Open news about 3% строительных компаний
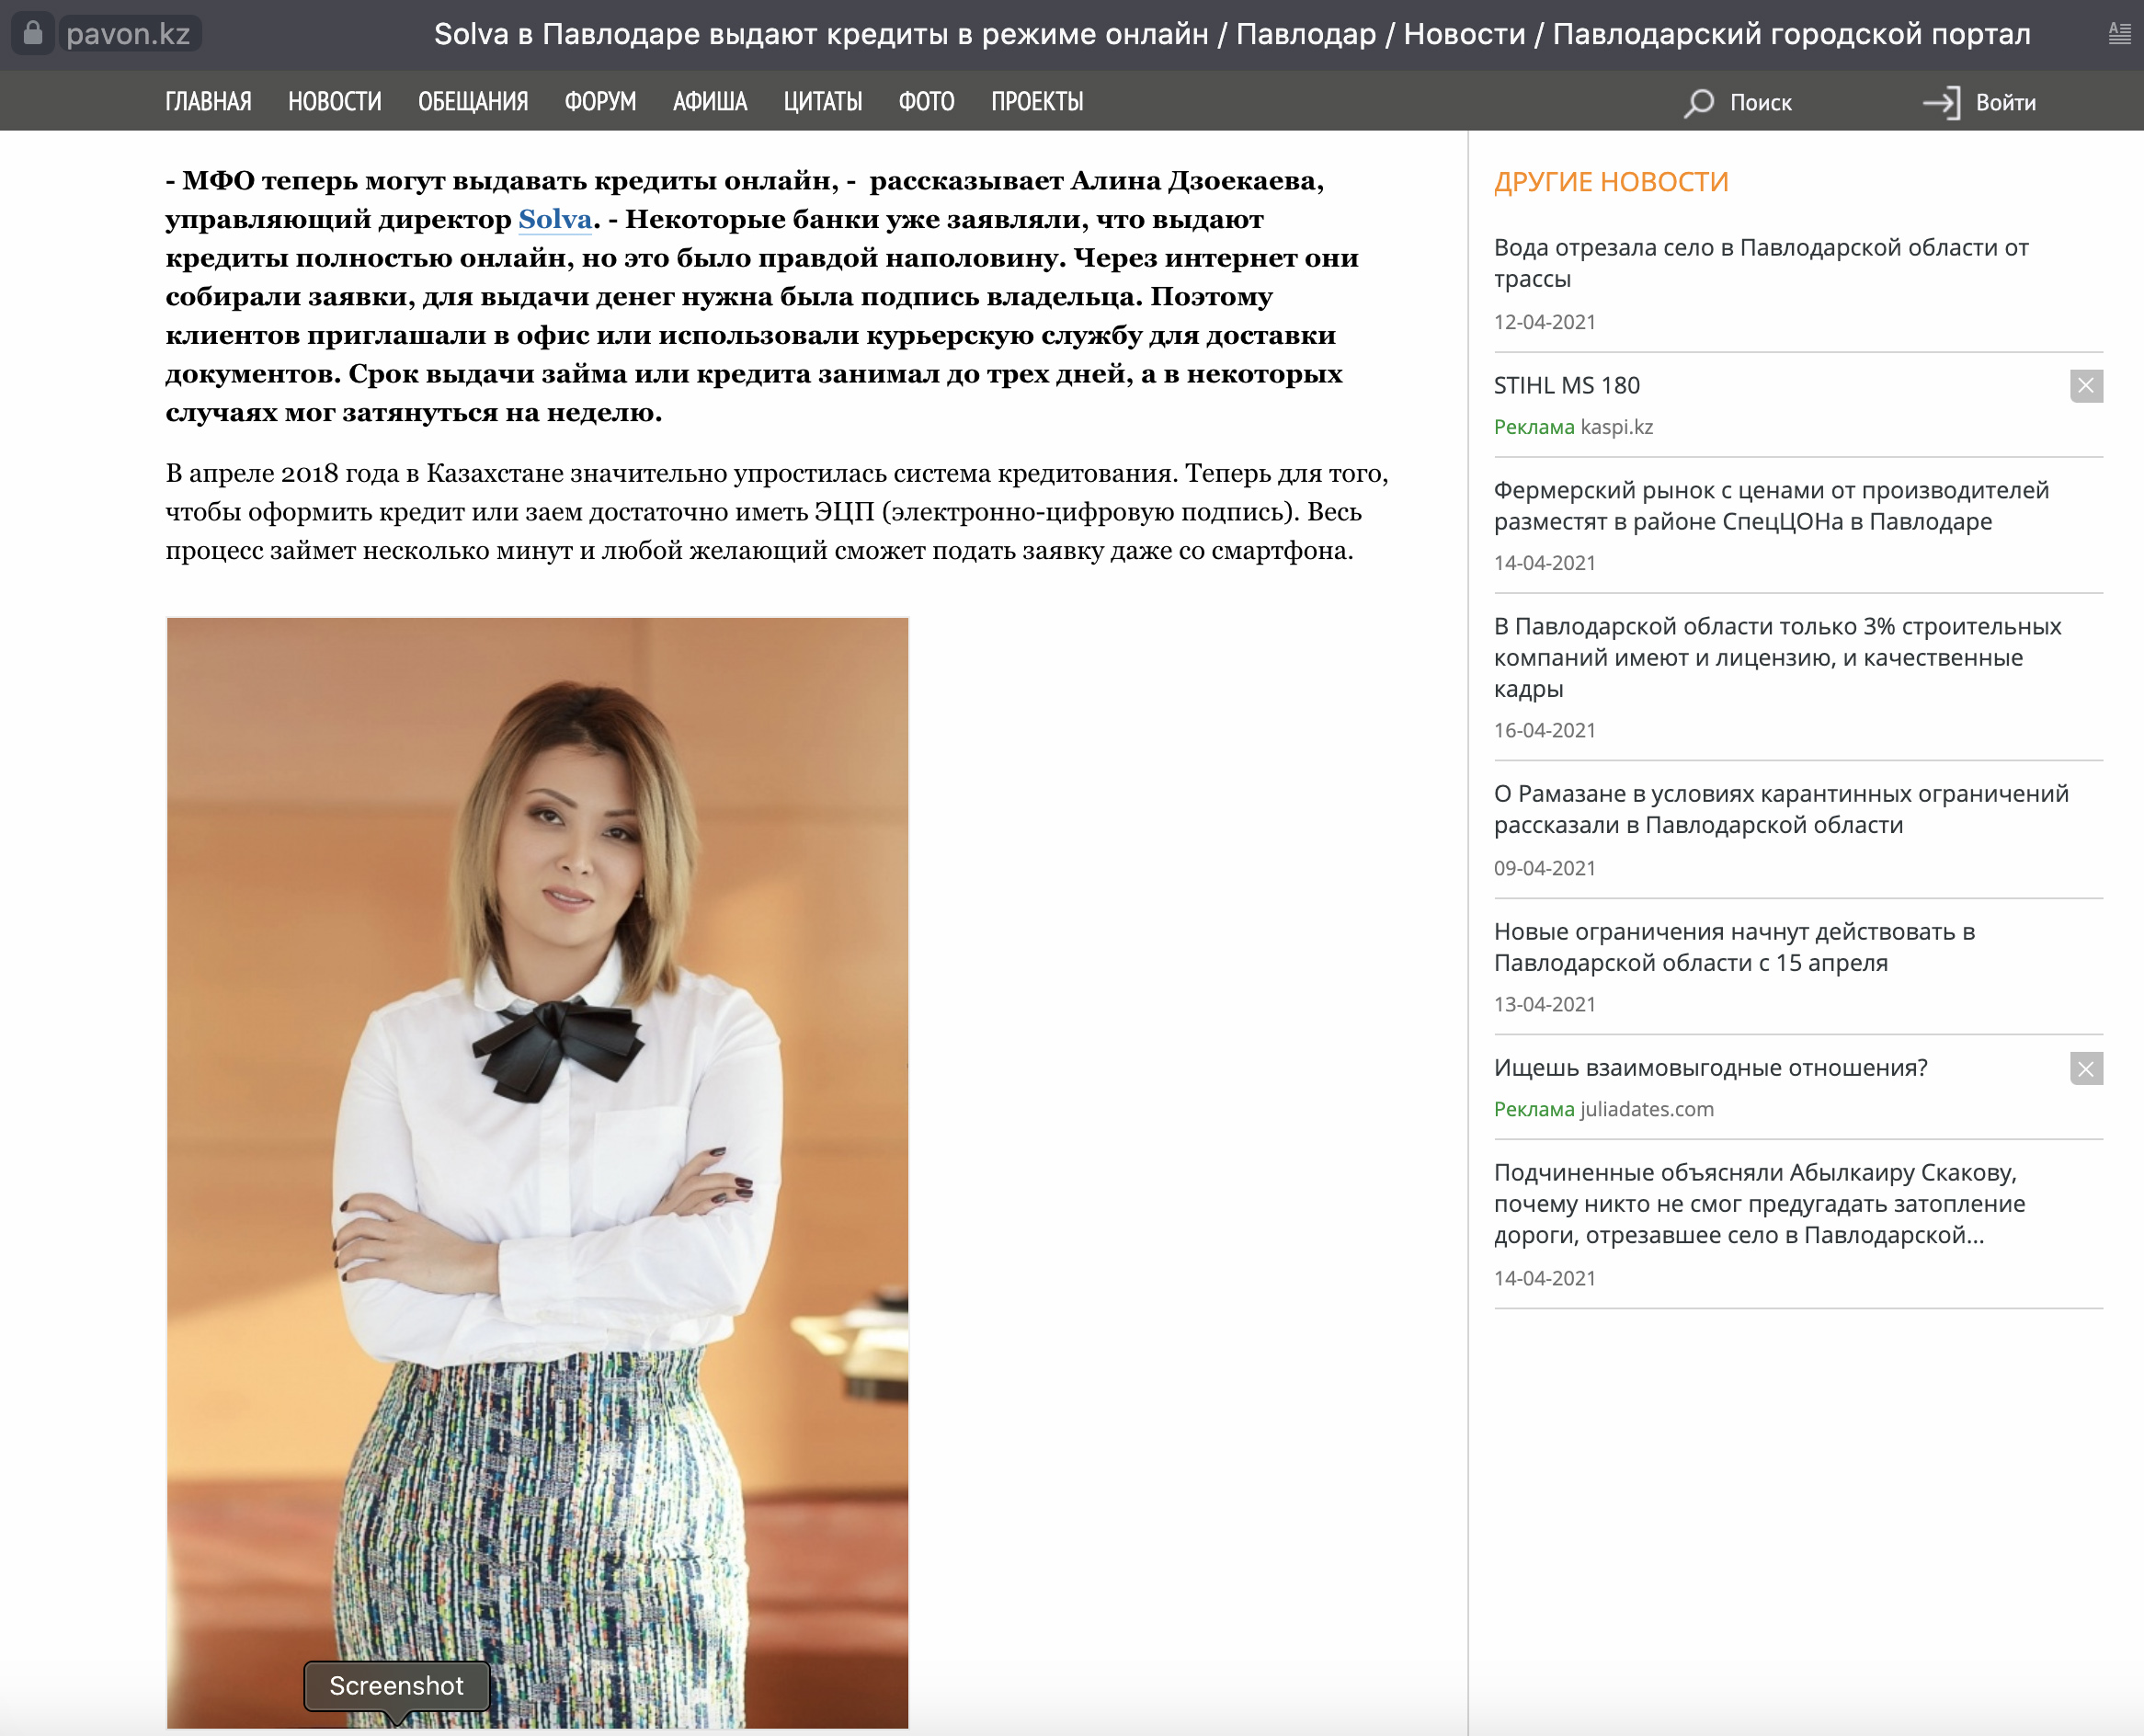This screenshot has width=2144, height=1736. click(x=1777, y=658)
